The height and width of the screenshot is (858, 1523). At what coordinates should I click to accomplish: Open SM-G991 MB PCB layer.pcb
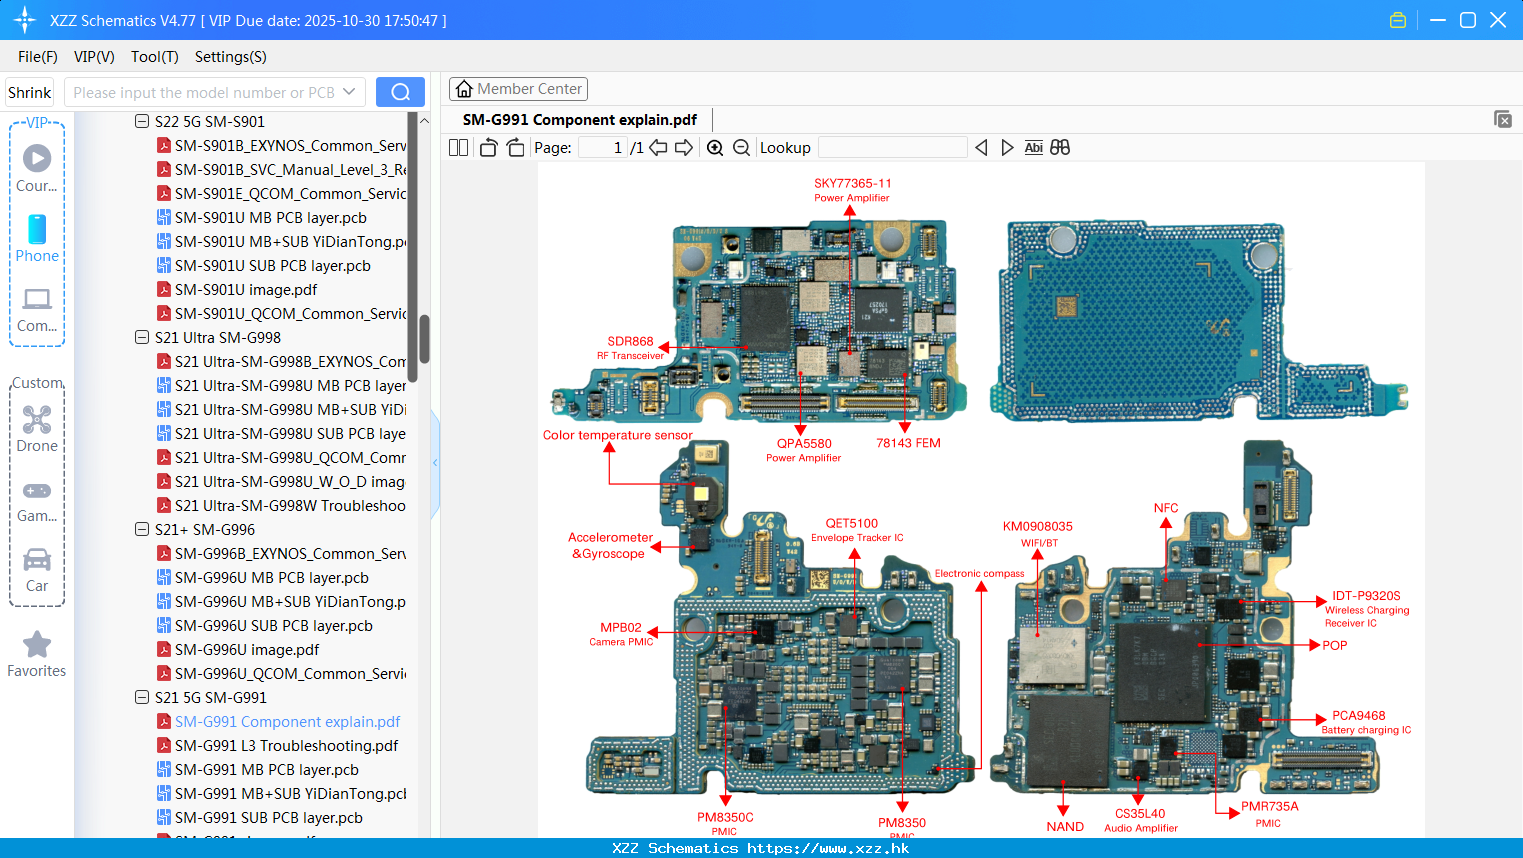pos(267,769)
